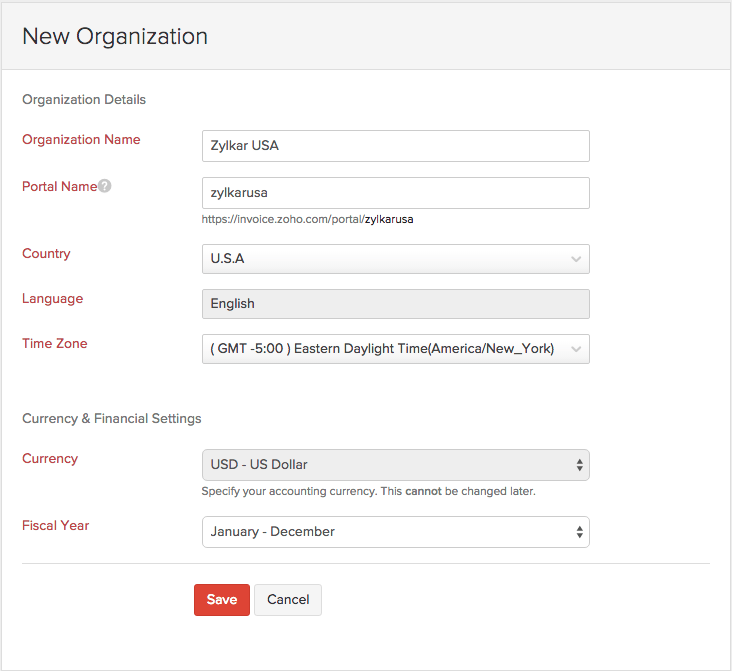Focus the Organization Name field with Zylkar USA

[395, 146]
